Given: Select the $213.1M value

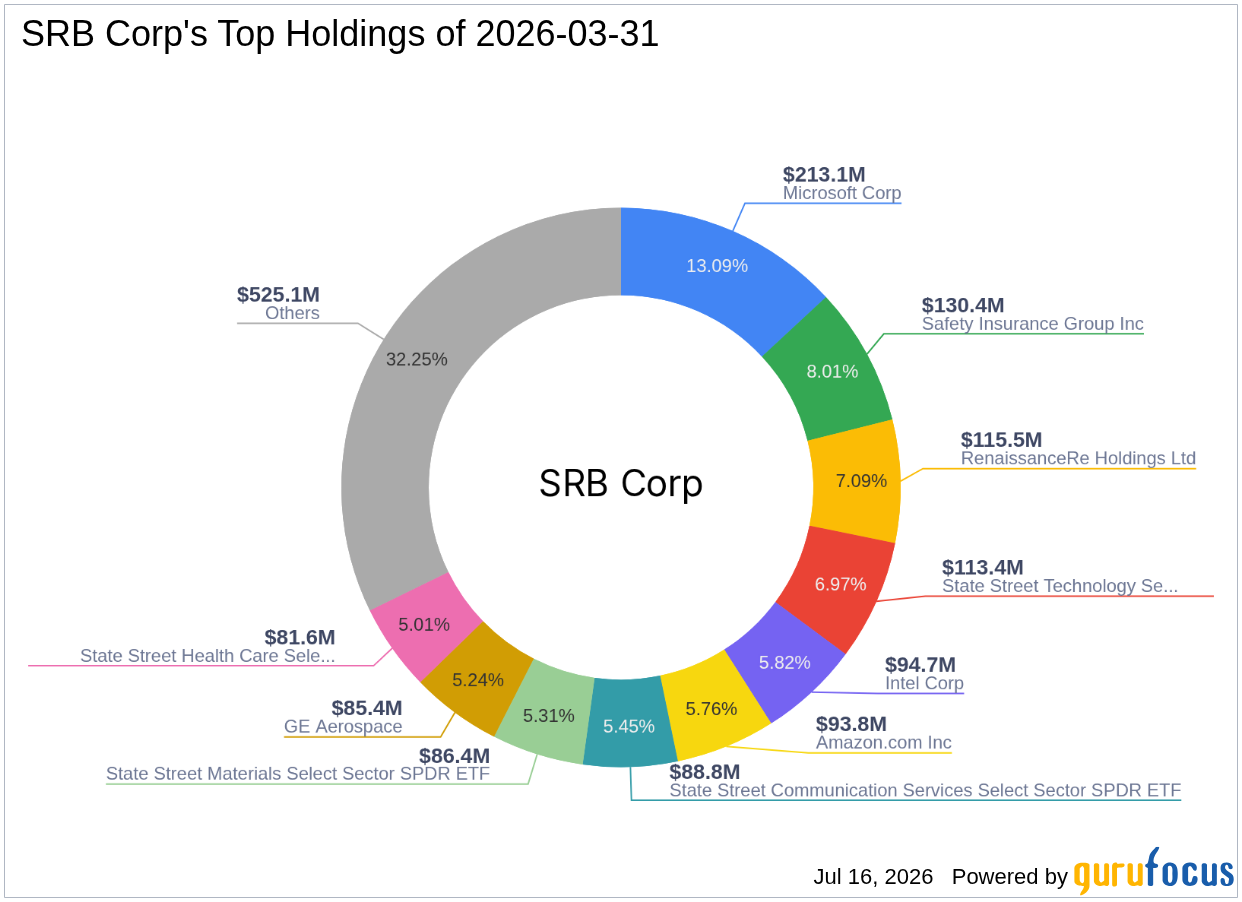Looking at the screenshot, I should point(824,174).
